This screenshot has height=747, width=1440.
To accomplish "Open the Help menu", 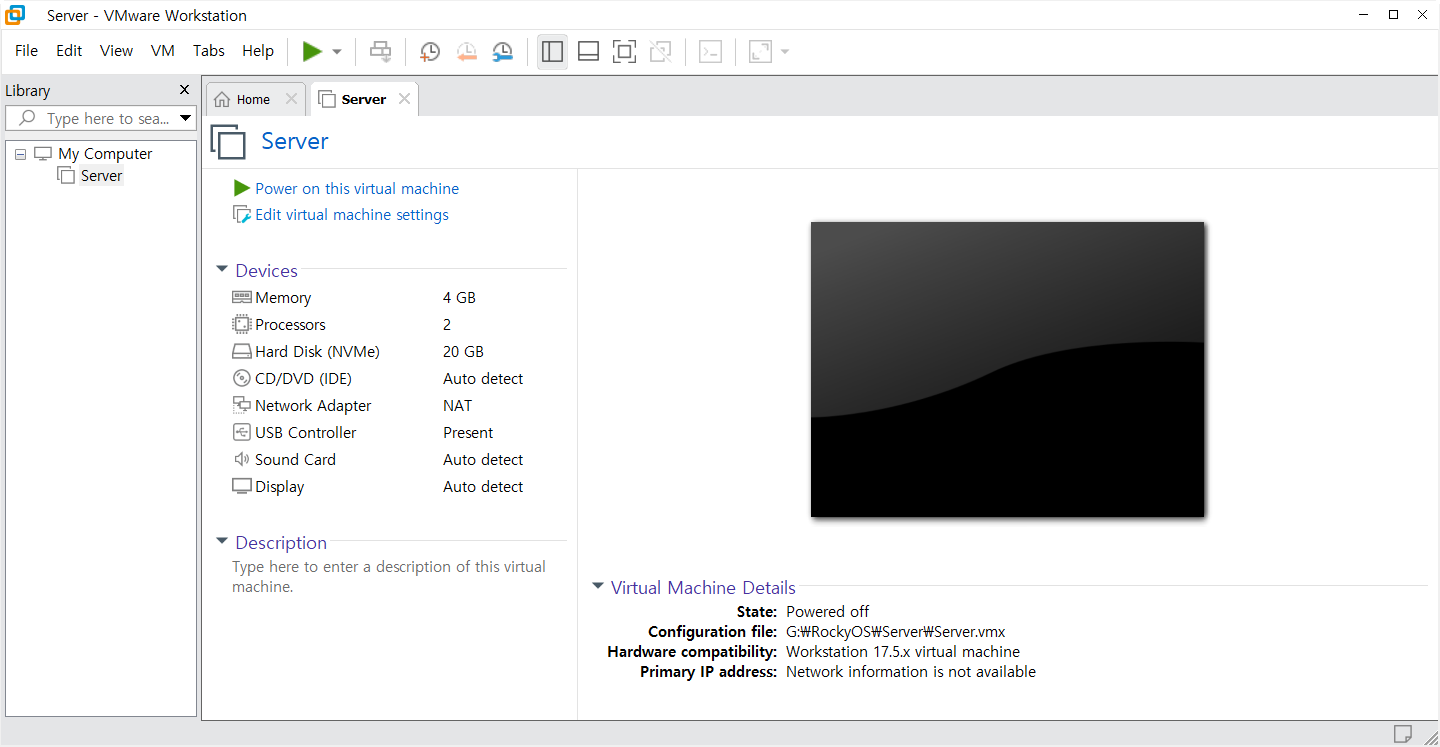I will [x=258, y=51].
